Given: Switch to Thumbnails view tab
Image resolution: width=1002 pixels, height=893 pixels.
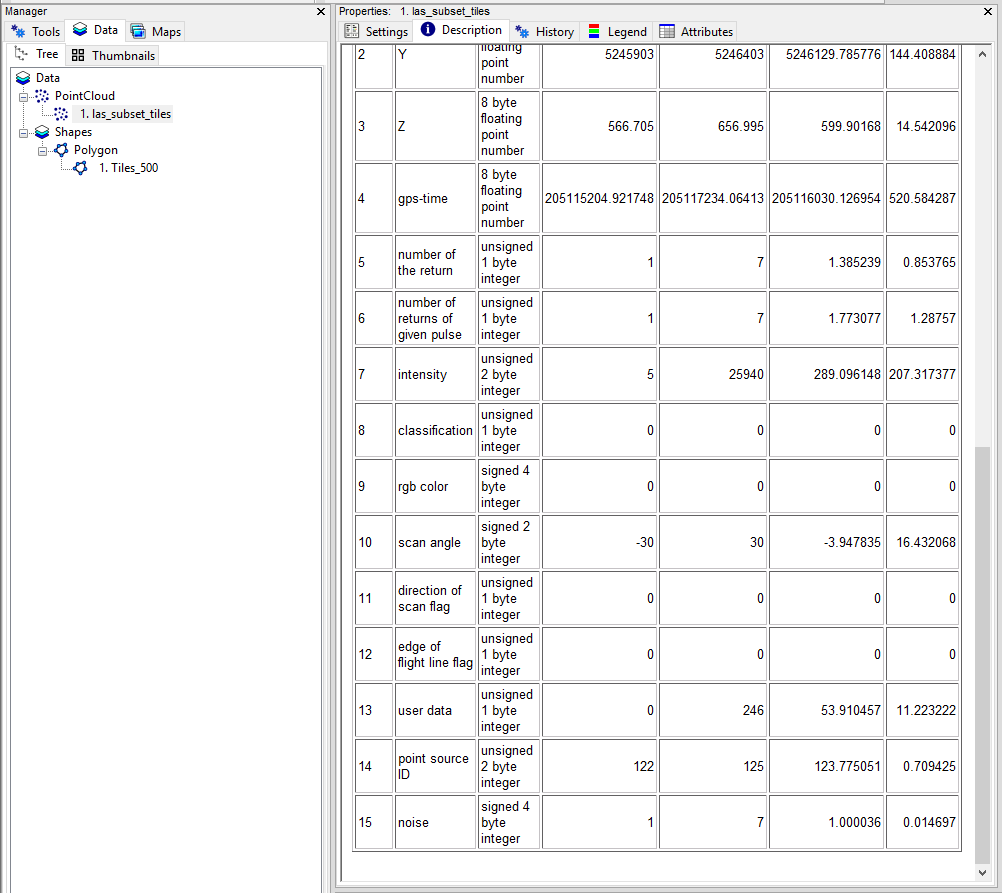Looking at the screenshot, I should (x=113, y=56).
